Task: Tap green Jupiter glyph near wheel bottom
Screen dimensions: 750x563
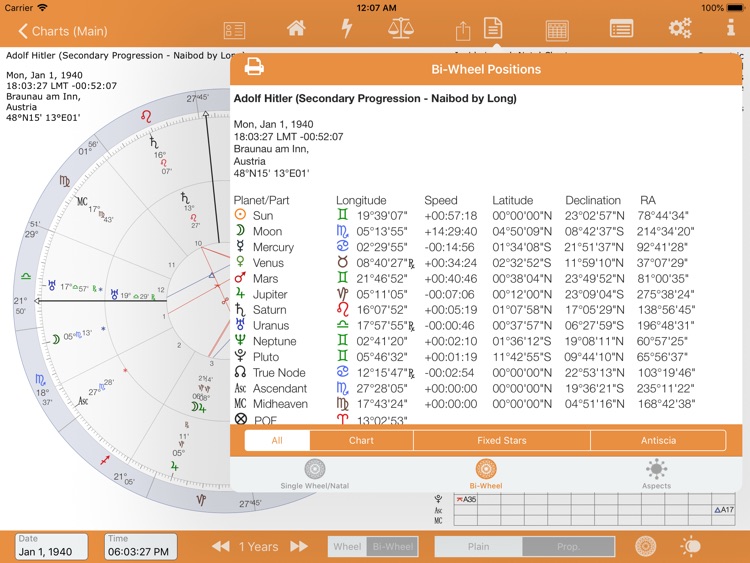Action: pyautogui.click(x=175, y=466)
